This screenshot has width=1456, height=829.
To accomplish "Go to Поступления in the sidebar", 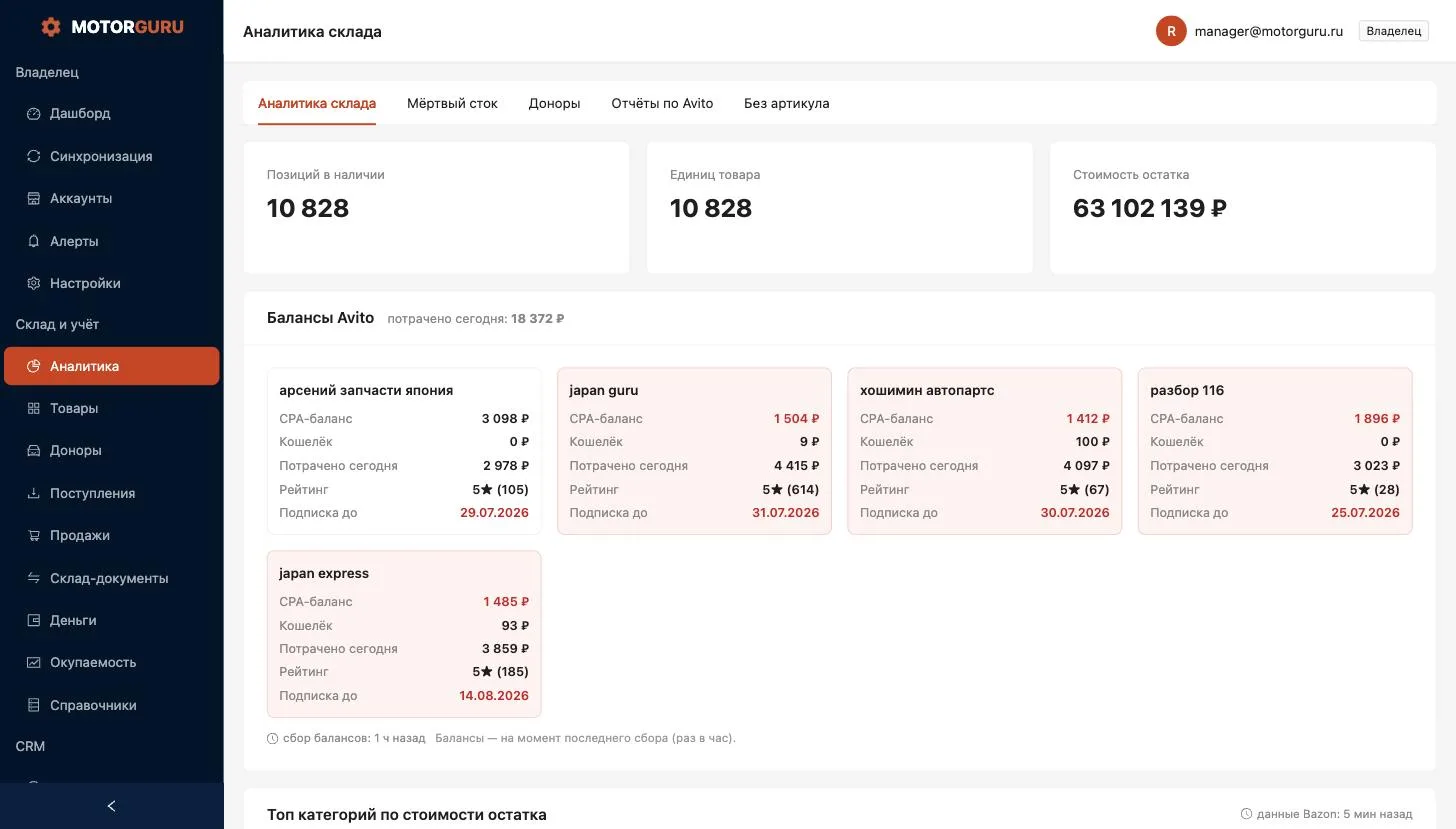I will click(x=112, y=493).
